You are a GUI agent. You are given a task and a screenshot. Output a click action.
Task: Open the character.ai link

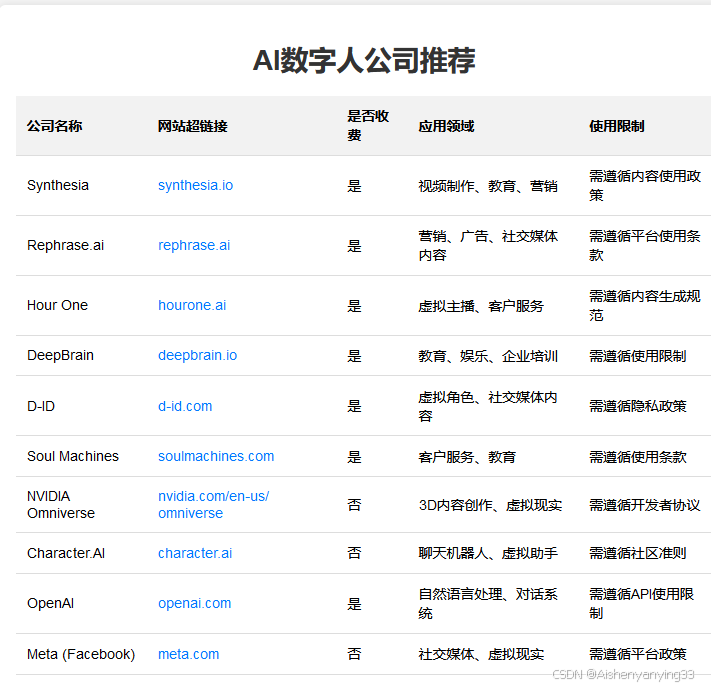195,553
